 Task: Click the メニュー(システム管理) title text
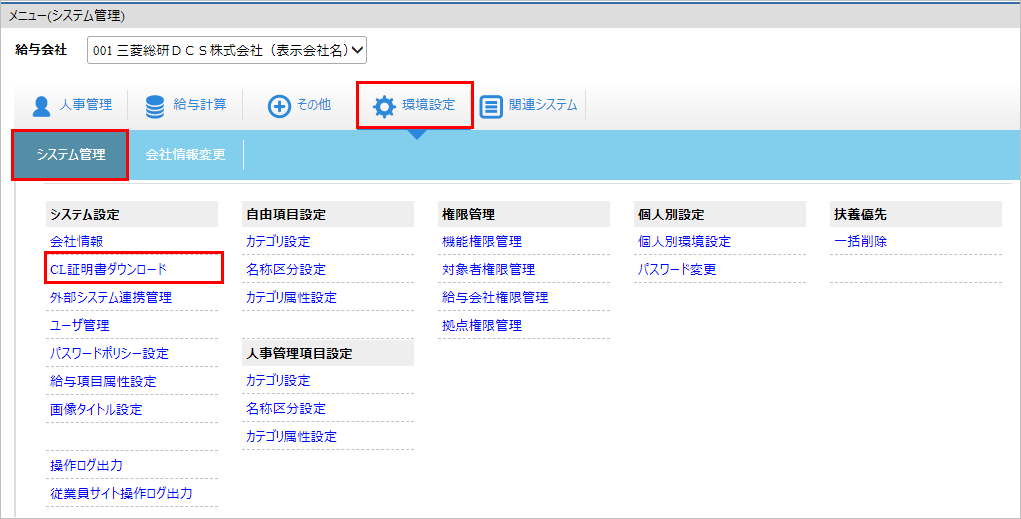pos(66,16)
